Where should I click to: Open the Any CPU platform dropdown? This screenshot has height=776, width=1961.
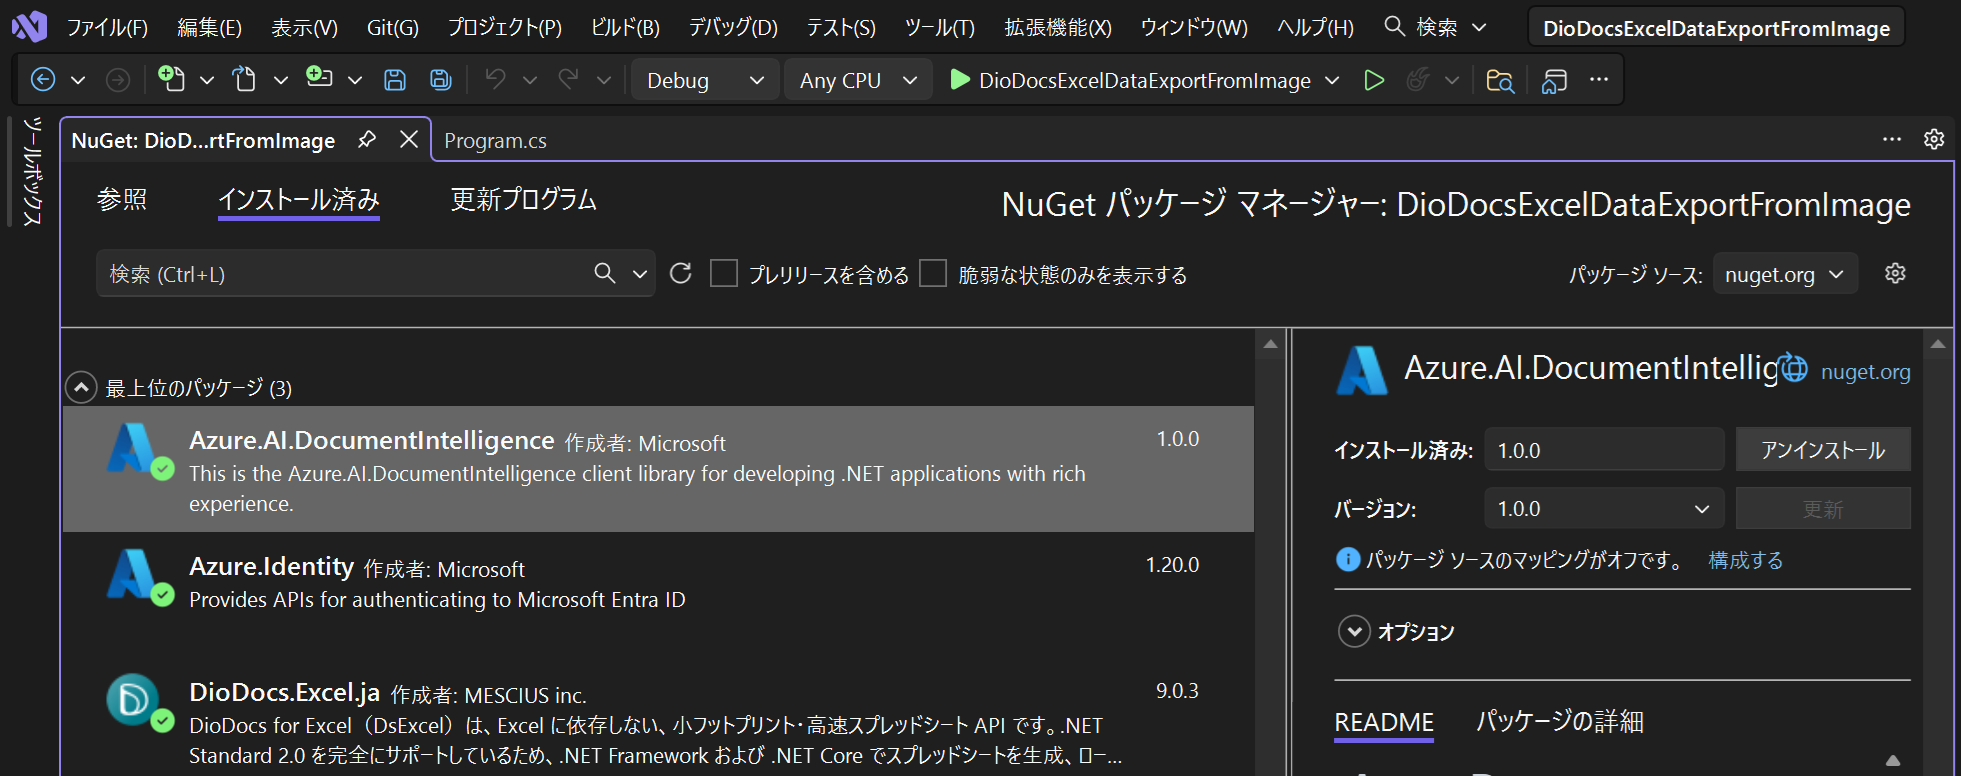coord(858,80)
